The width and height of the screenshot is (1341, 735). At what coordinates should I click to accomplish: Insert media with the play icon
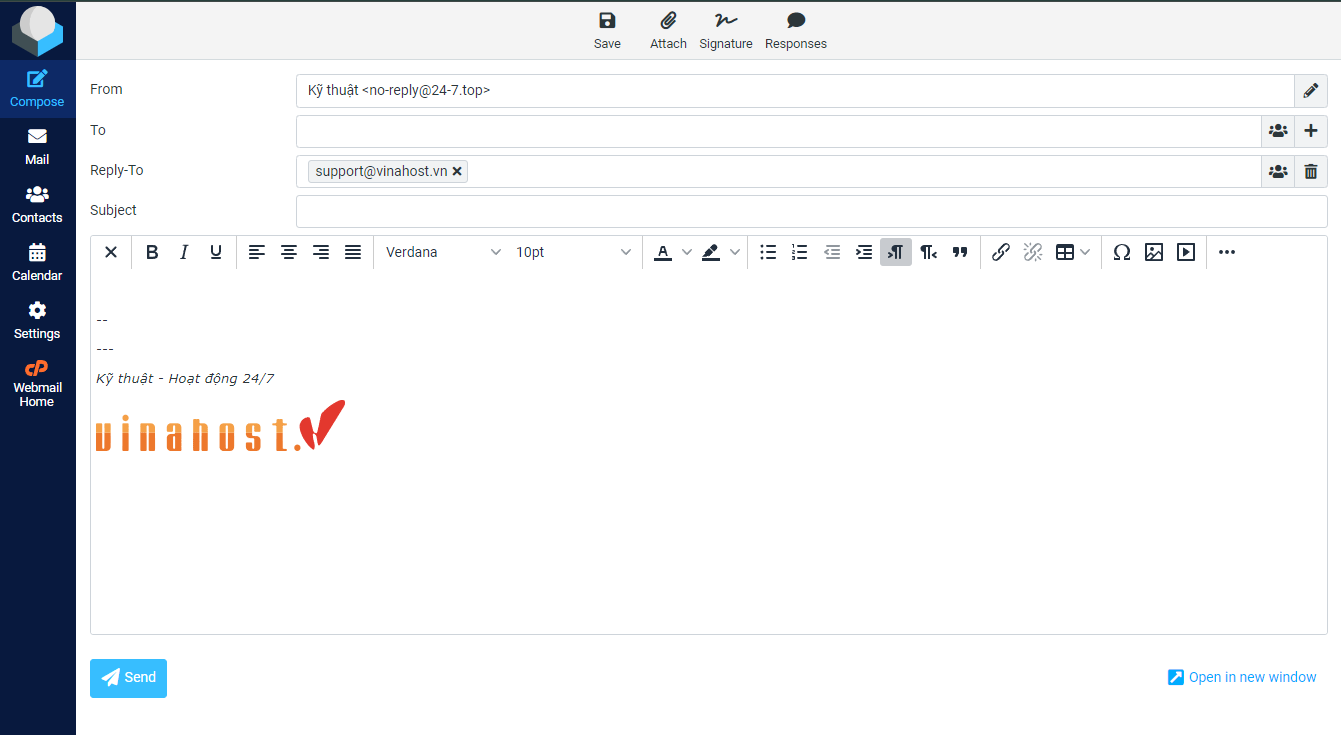point(1186,252)
